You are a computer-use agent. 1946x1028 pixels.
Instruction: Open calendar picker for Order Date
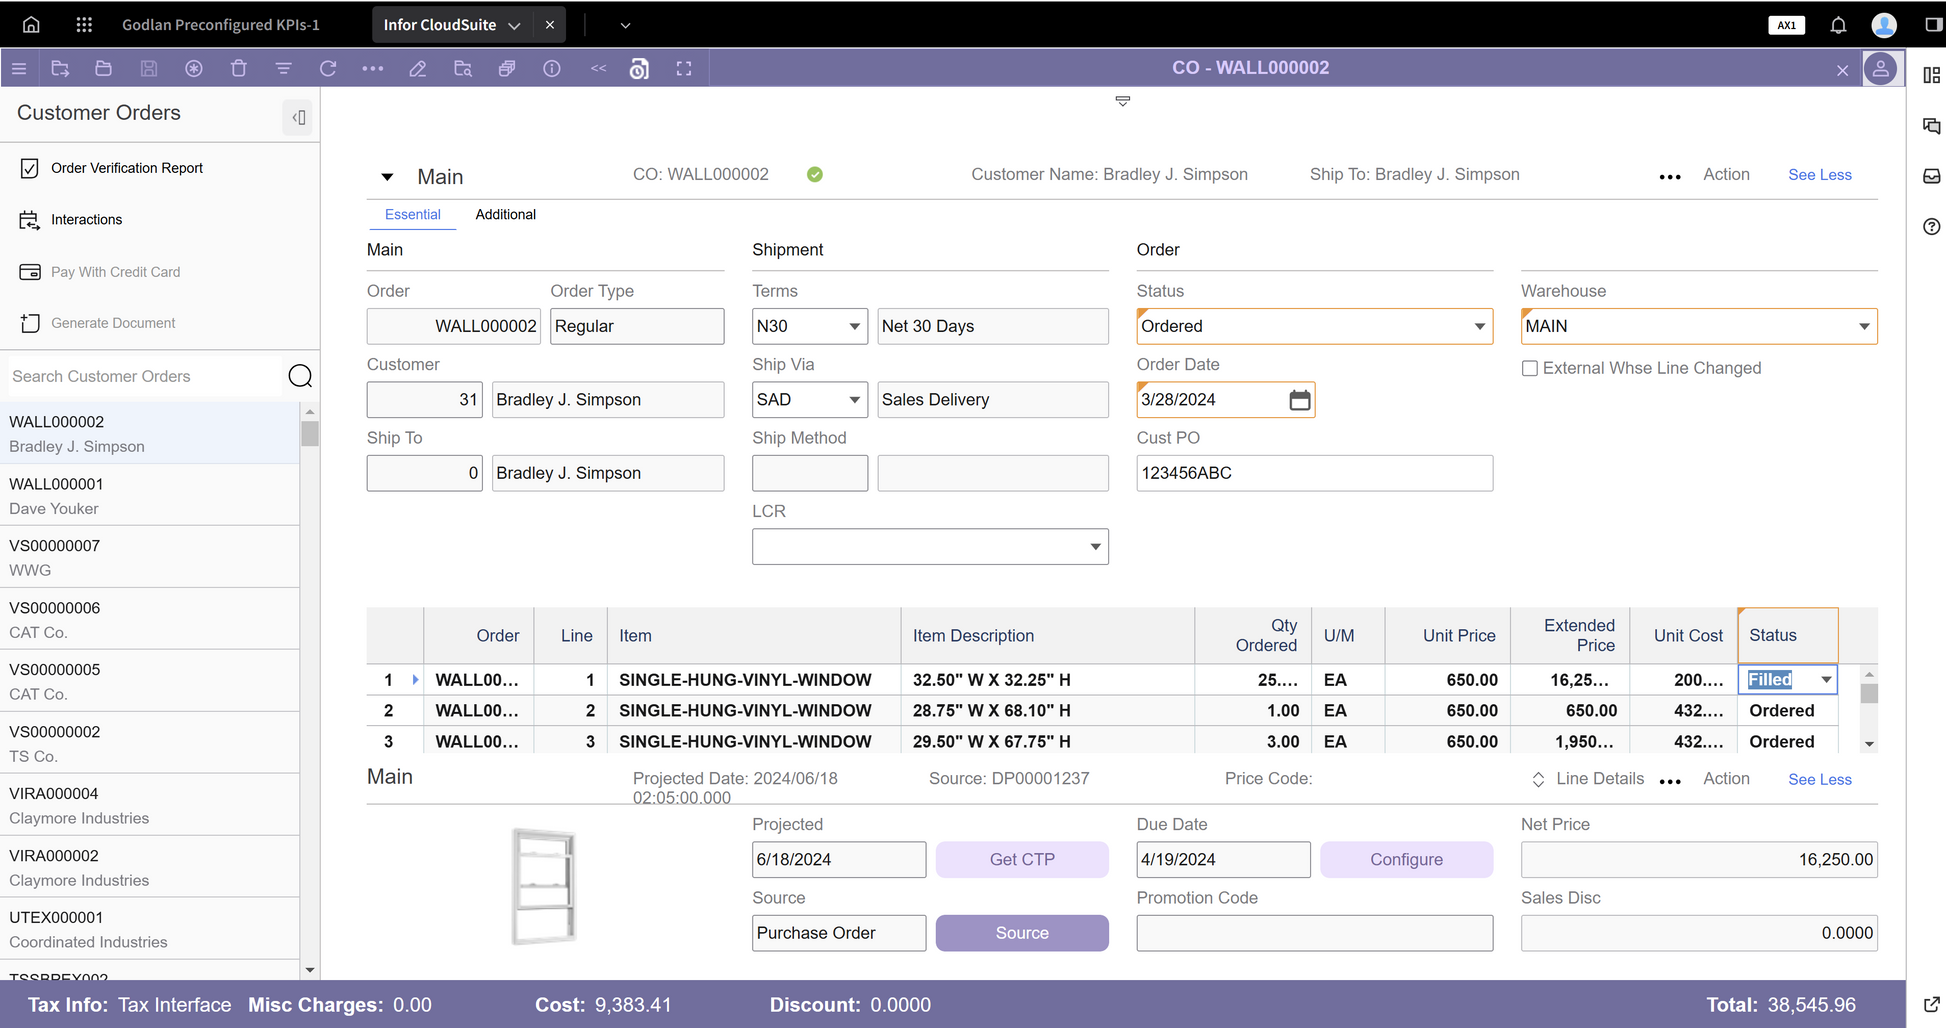click(x=1299, y=400)
